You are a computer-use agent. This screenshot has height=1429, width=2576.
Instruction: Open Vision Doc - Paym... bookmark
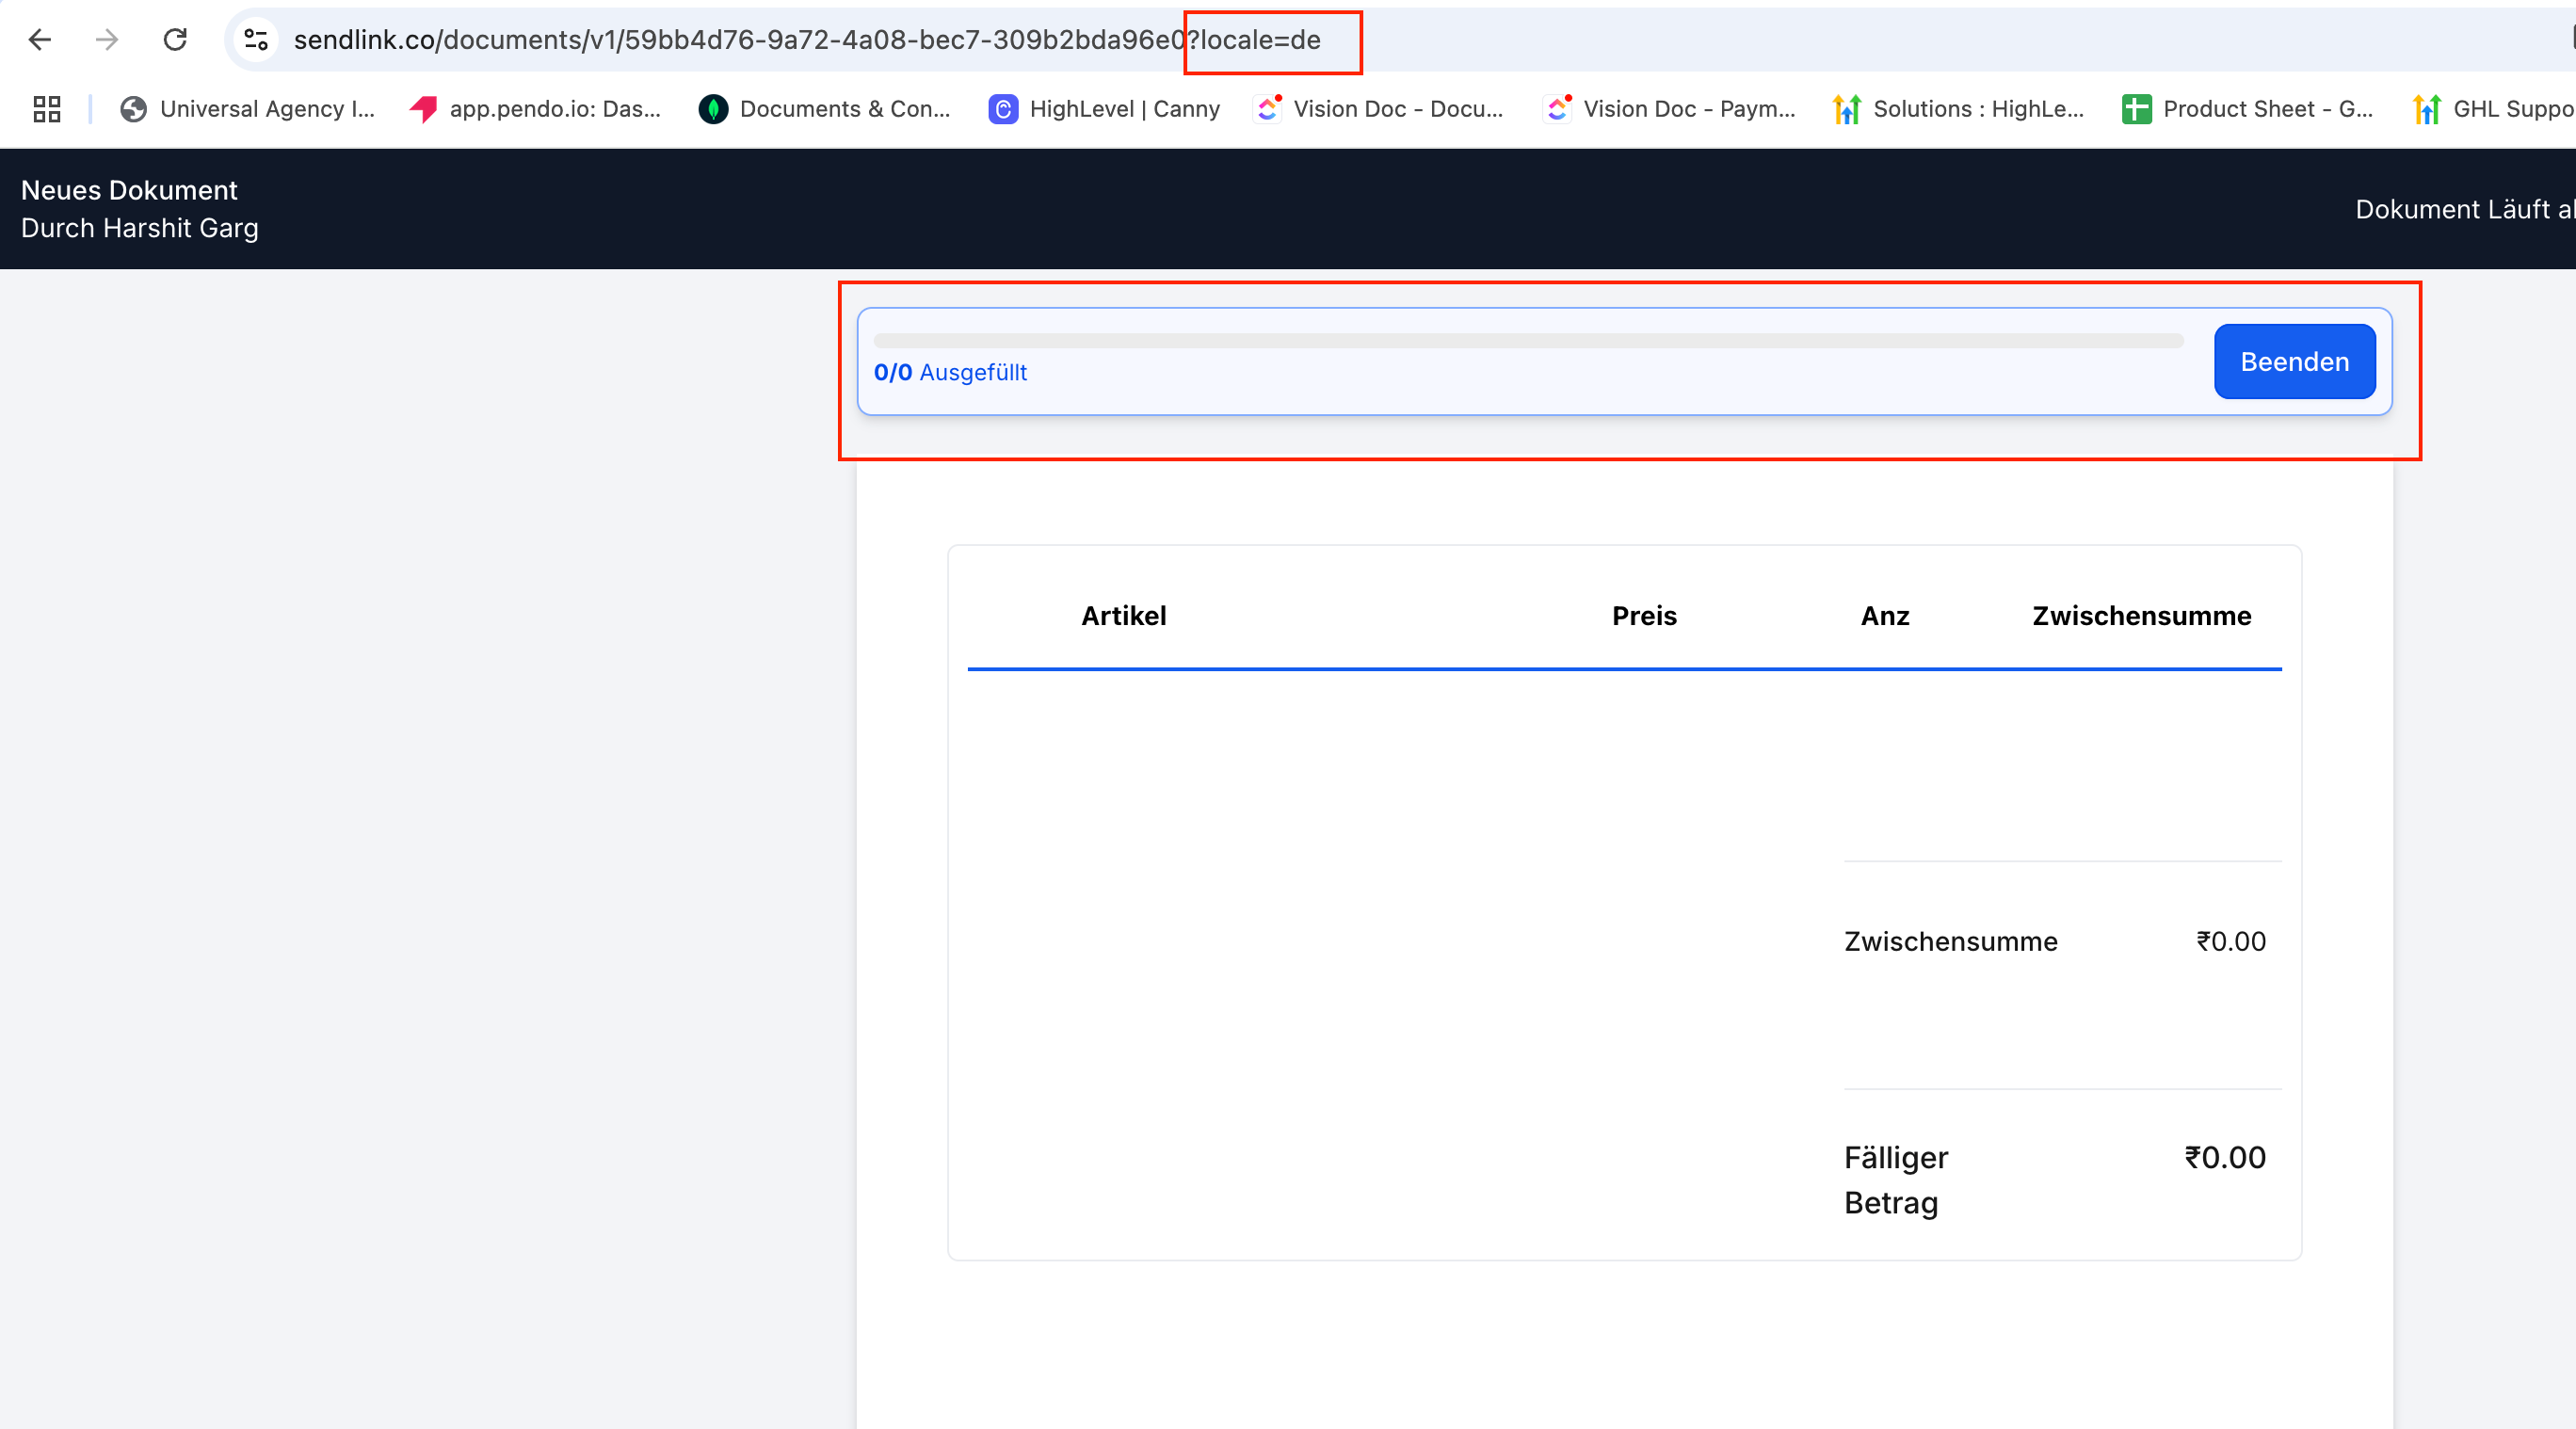tap(1669, 109)
